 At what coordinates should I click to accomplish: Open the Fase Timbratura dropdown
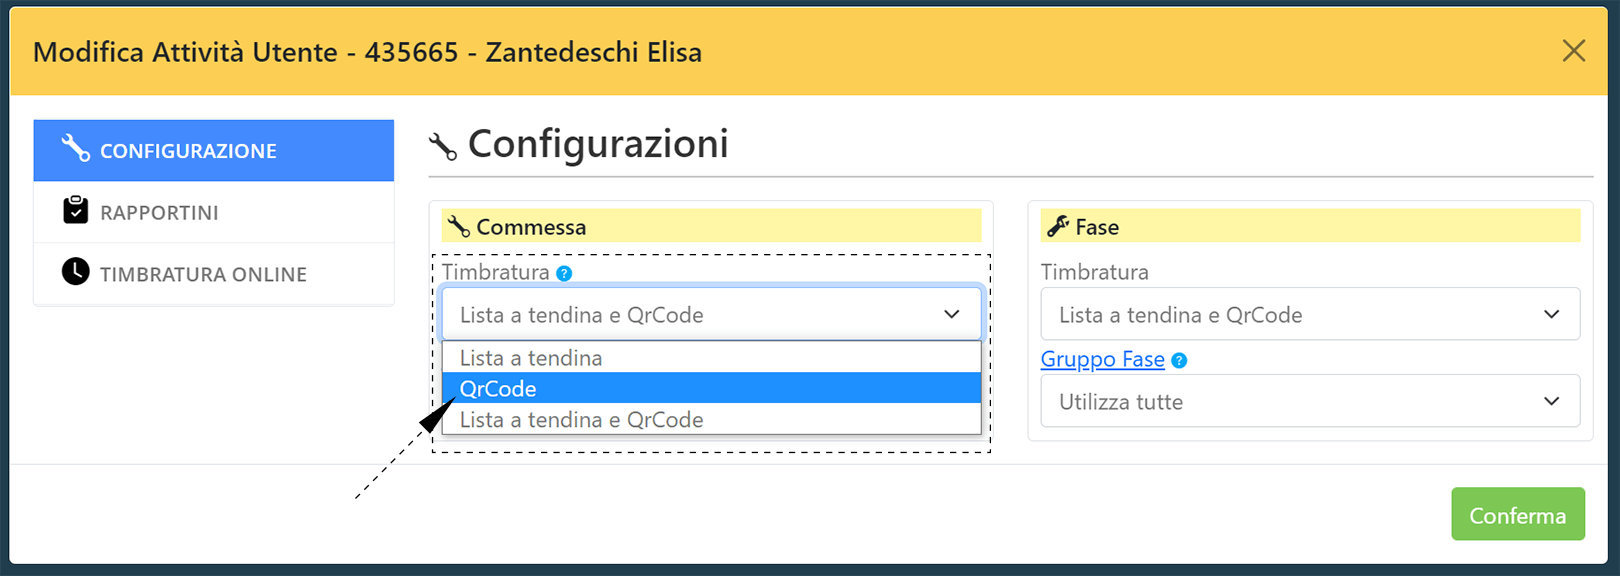1310,314
